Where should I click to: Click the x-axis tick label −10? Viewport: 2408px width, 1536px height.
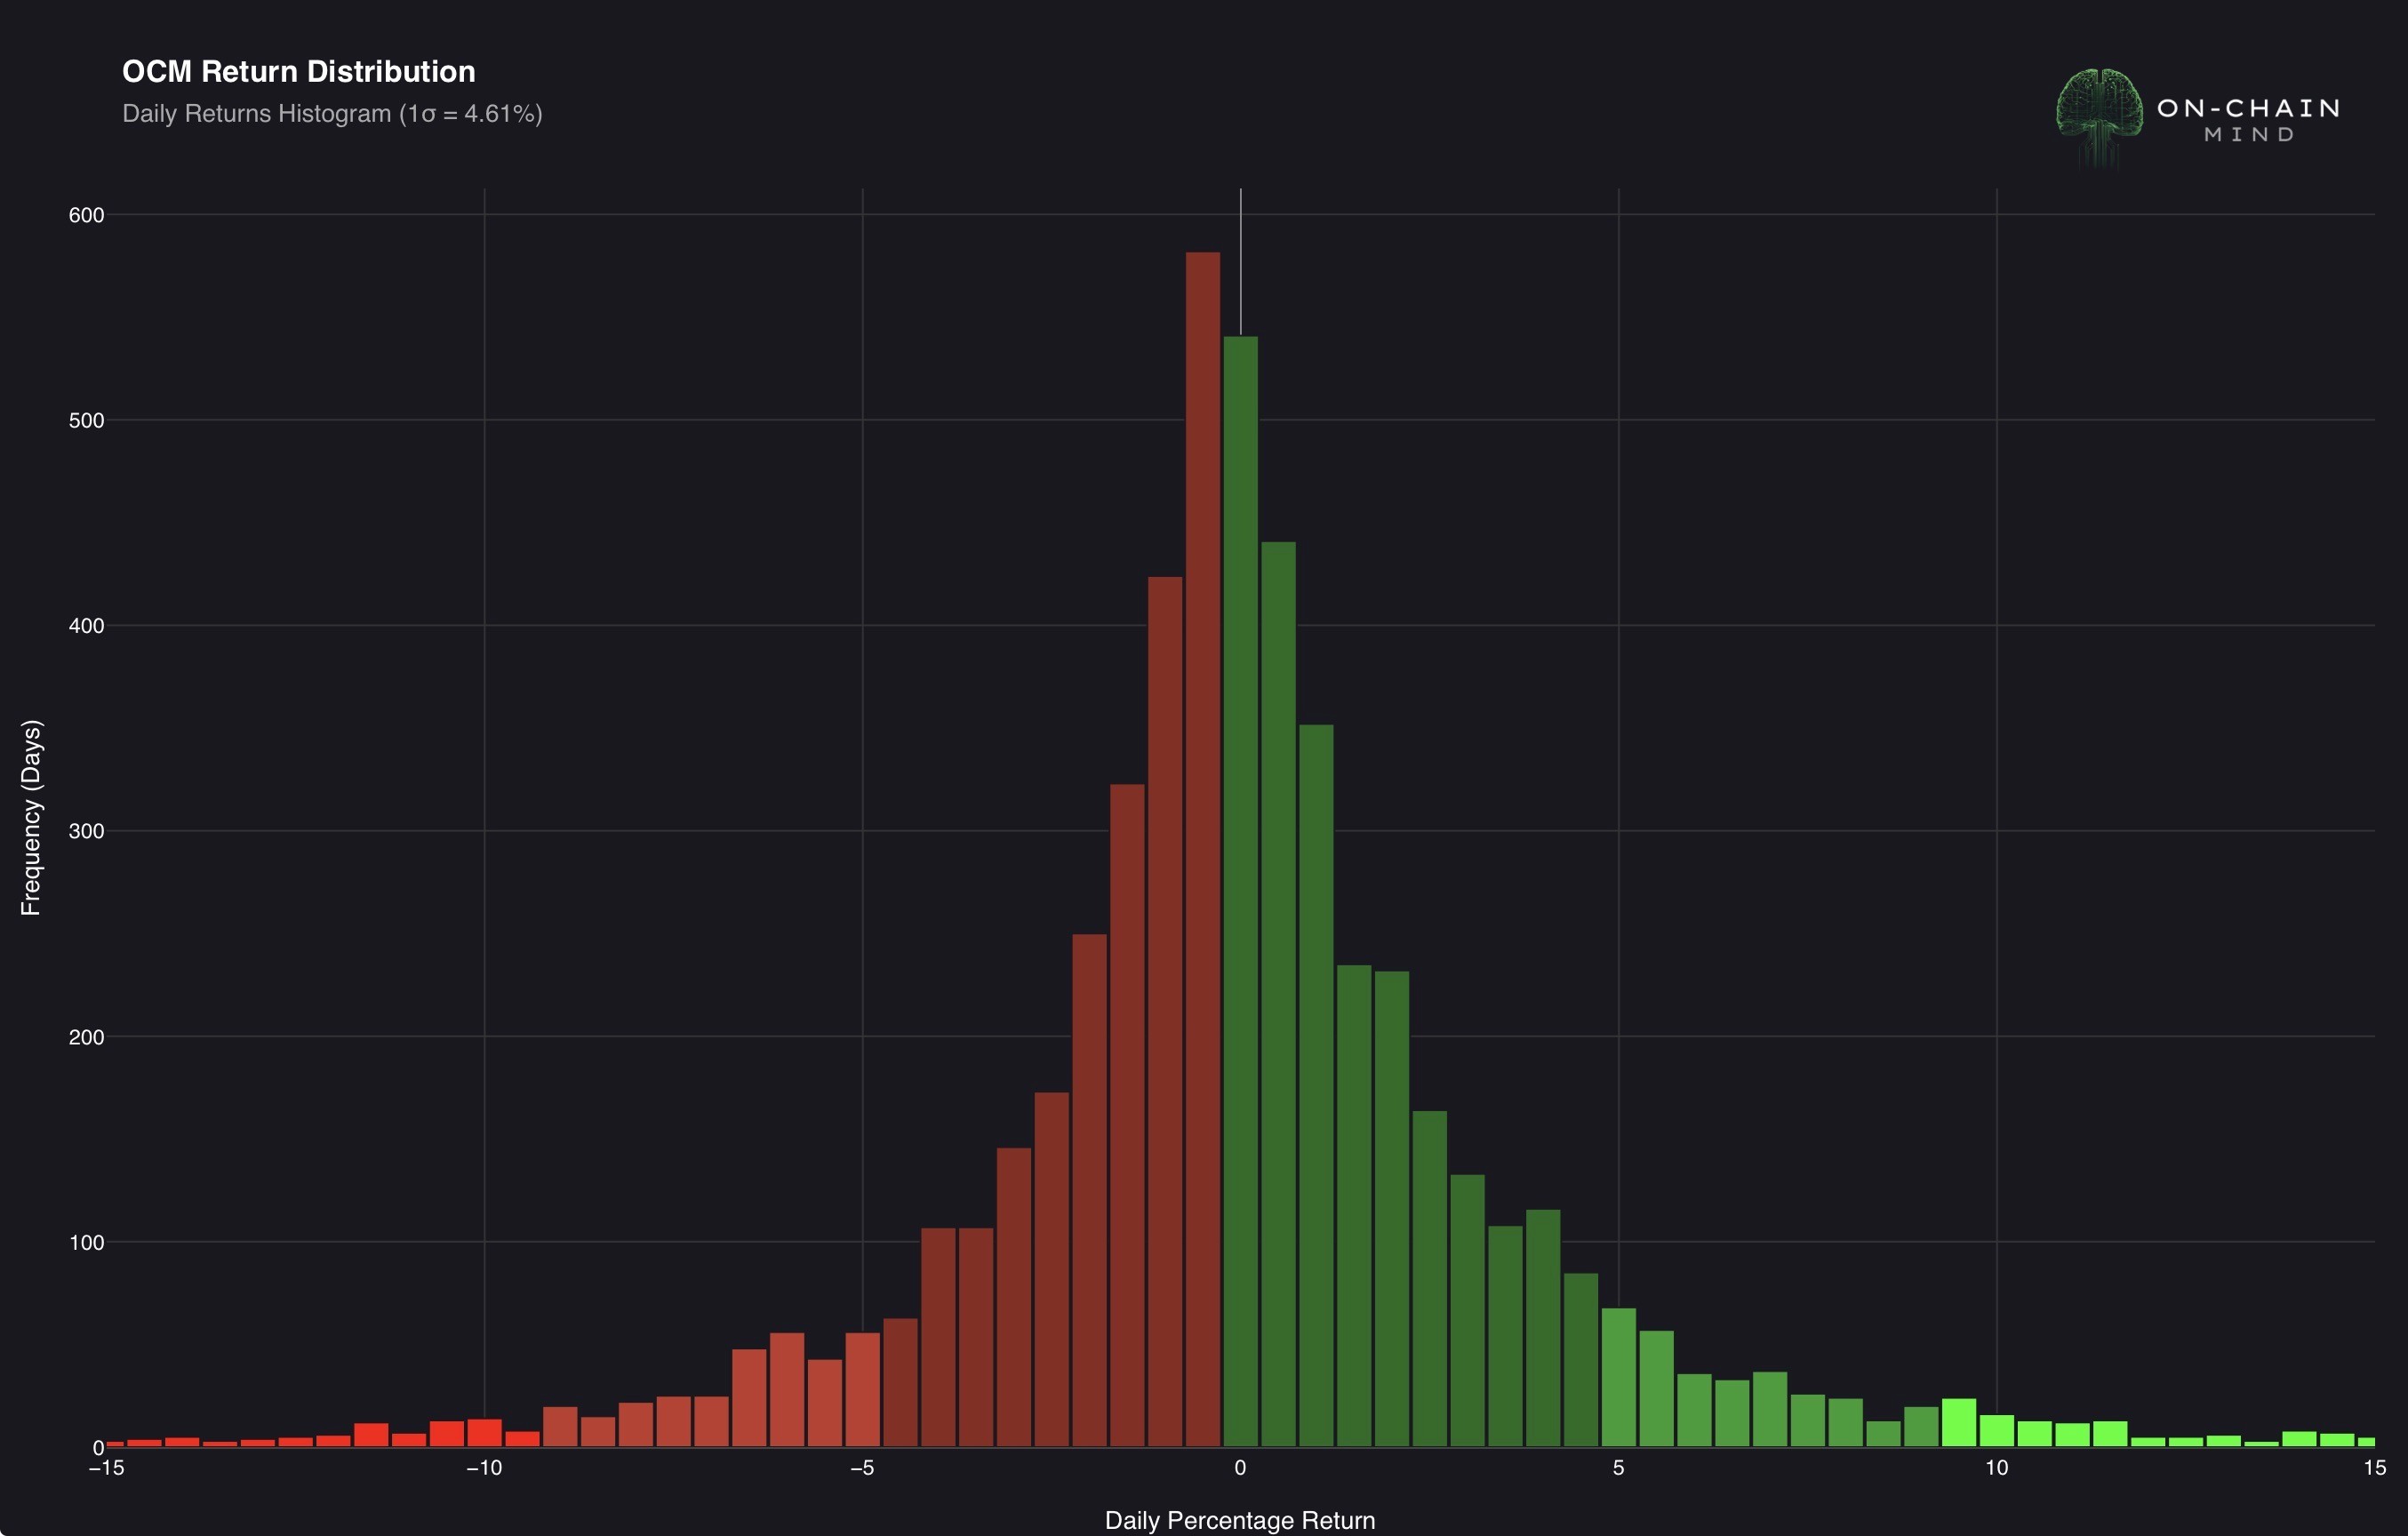point(484,1468)
